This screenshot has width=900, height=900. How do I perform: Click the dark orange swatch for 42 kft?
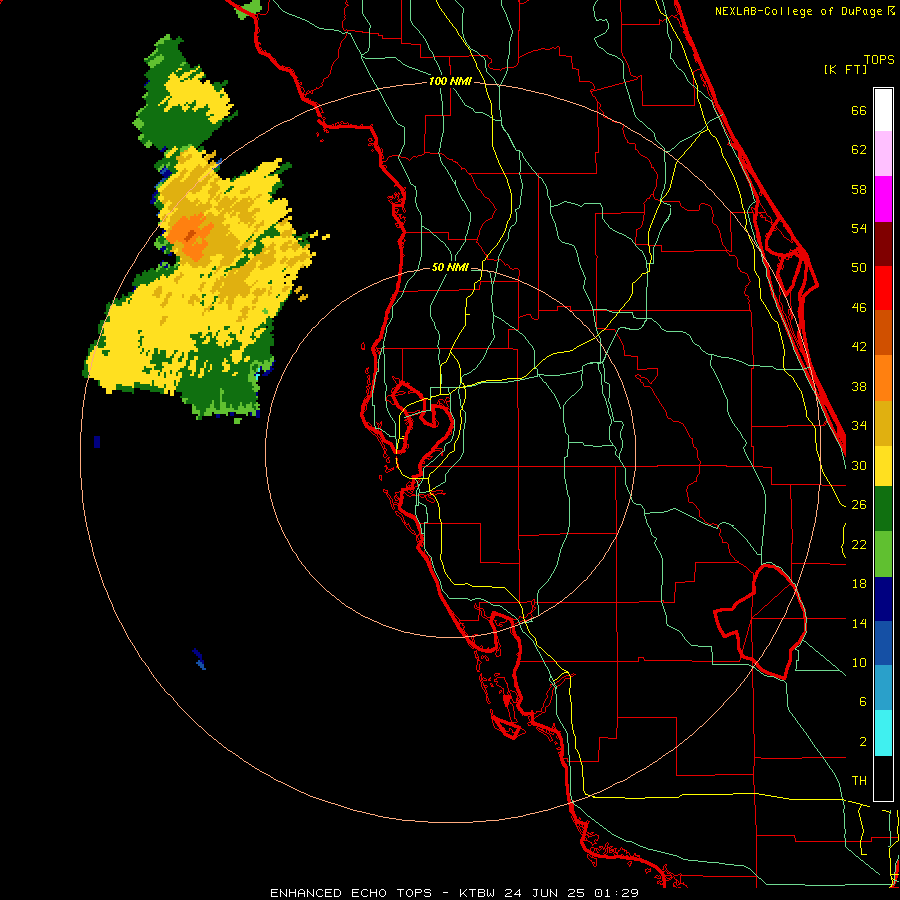pos(883,333)
